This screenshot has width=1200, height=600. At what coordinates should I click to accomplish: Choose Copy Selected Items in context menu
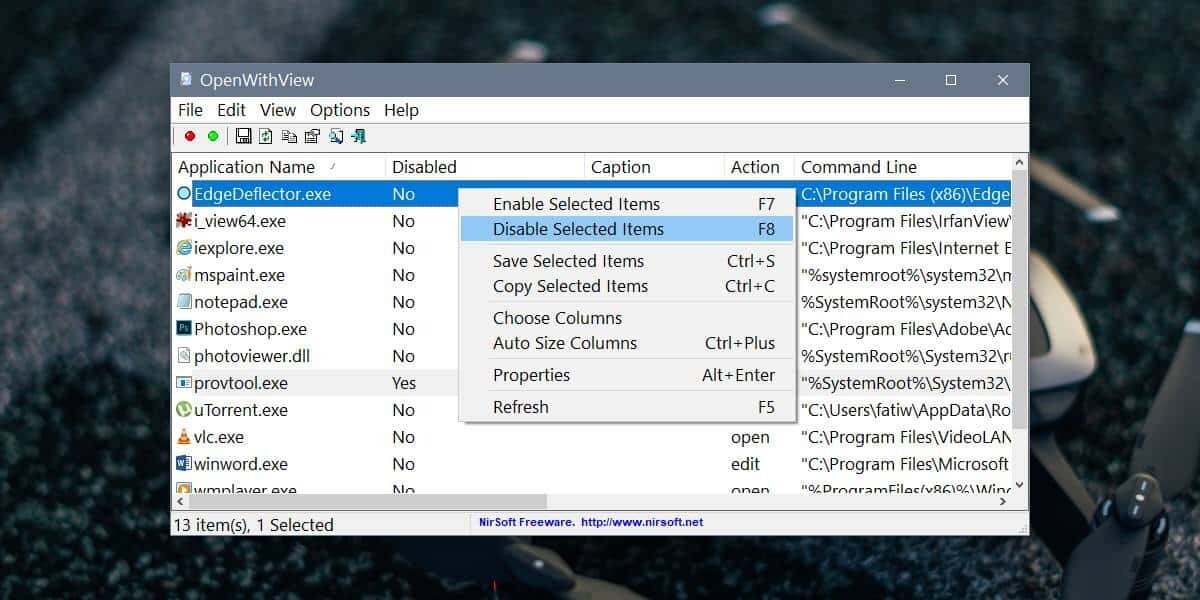[627, 286]
